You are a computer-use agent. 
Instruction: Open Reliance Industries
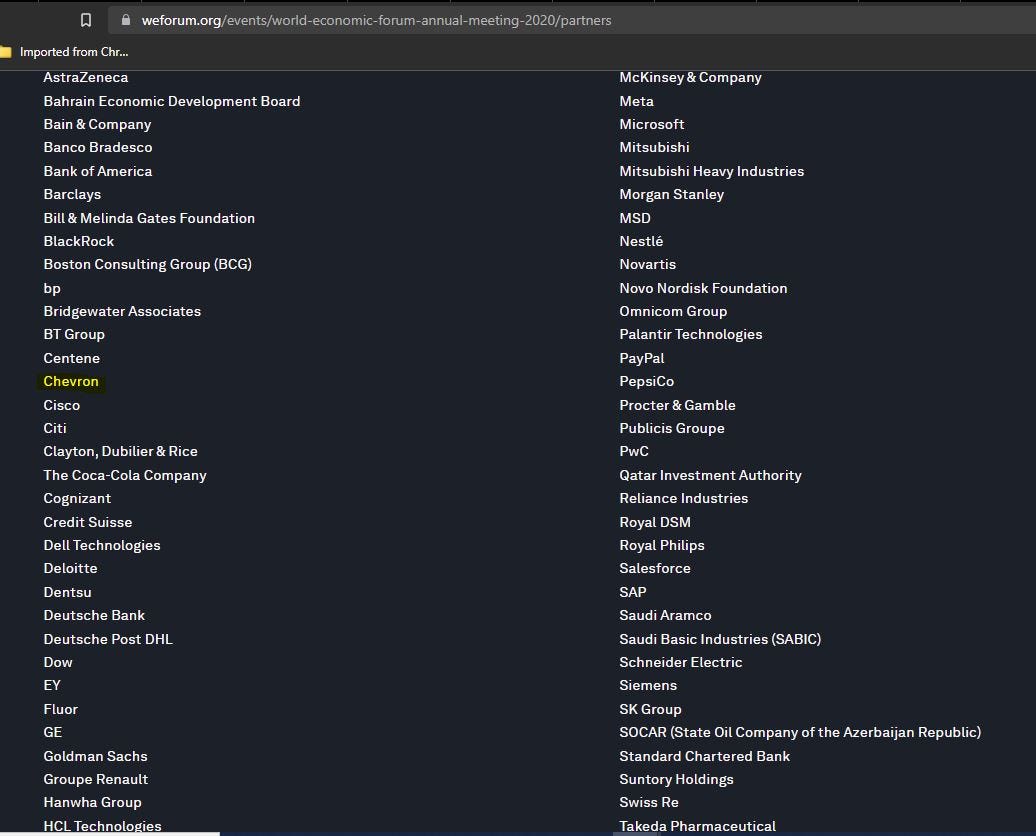(x=684, y=498)
